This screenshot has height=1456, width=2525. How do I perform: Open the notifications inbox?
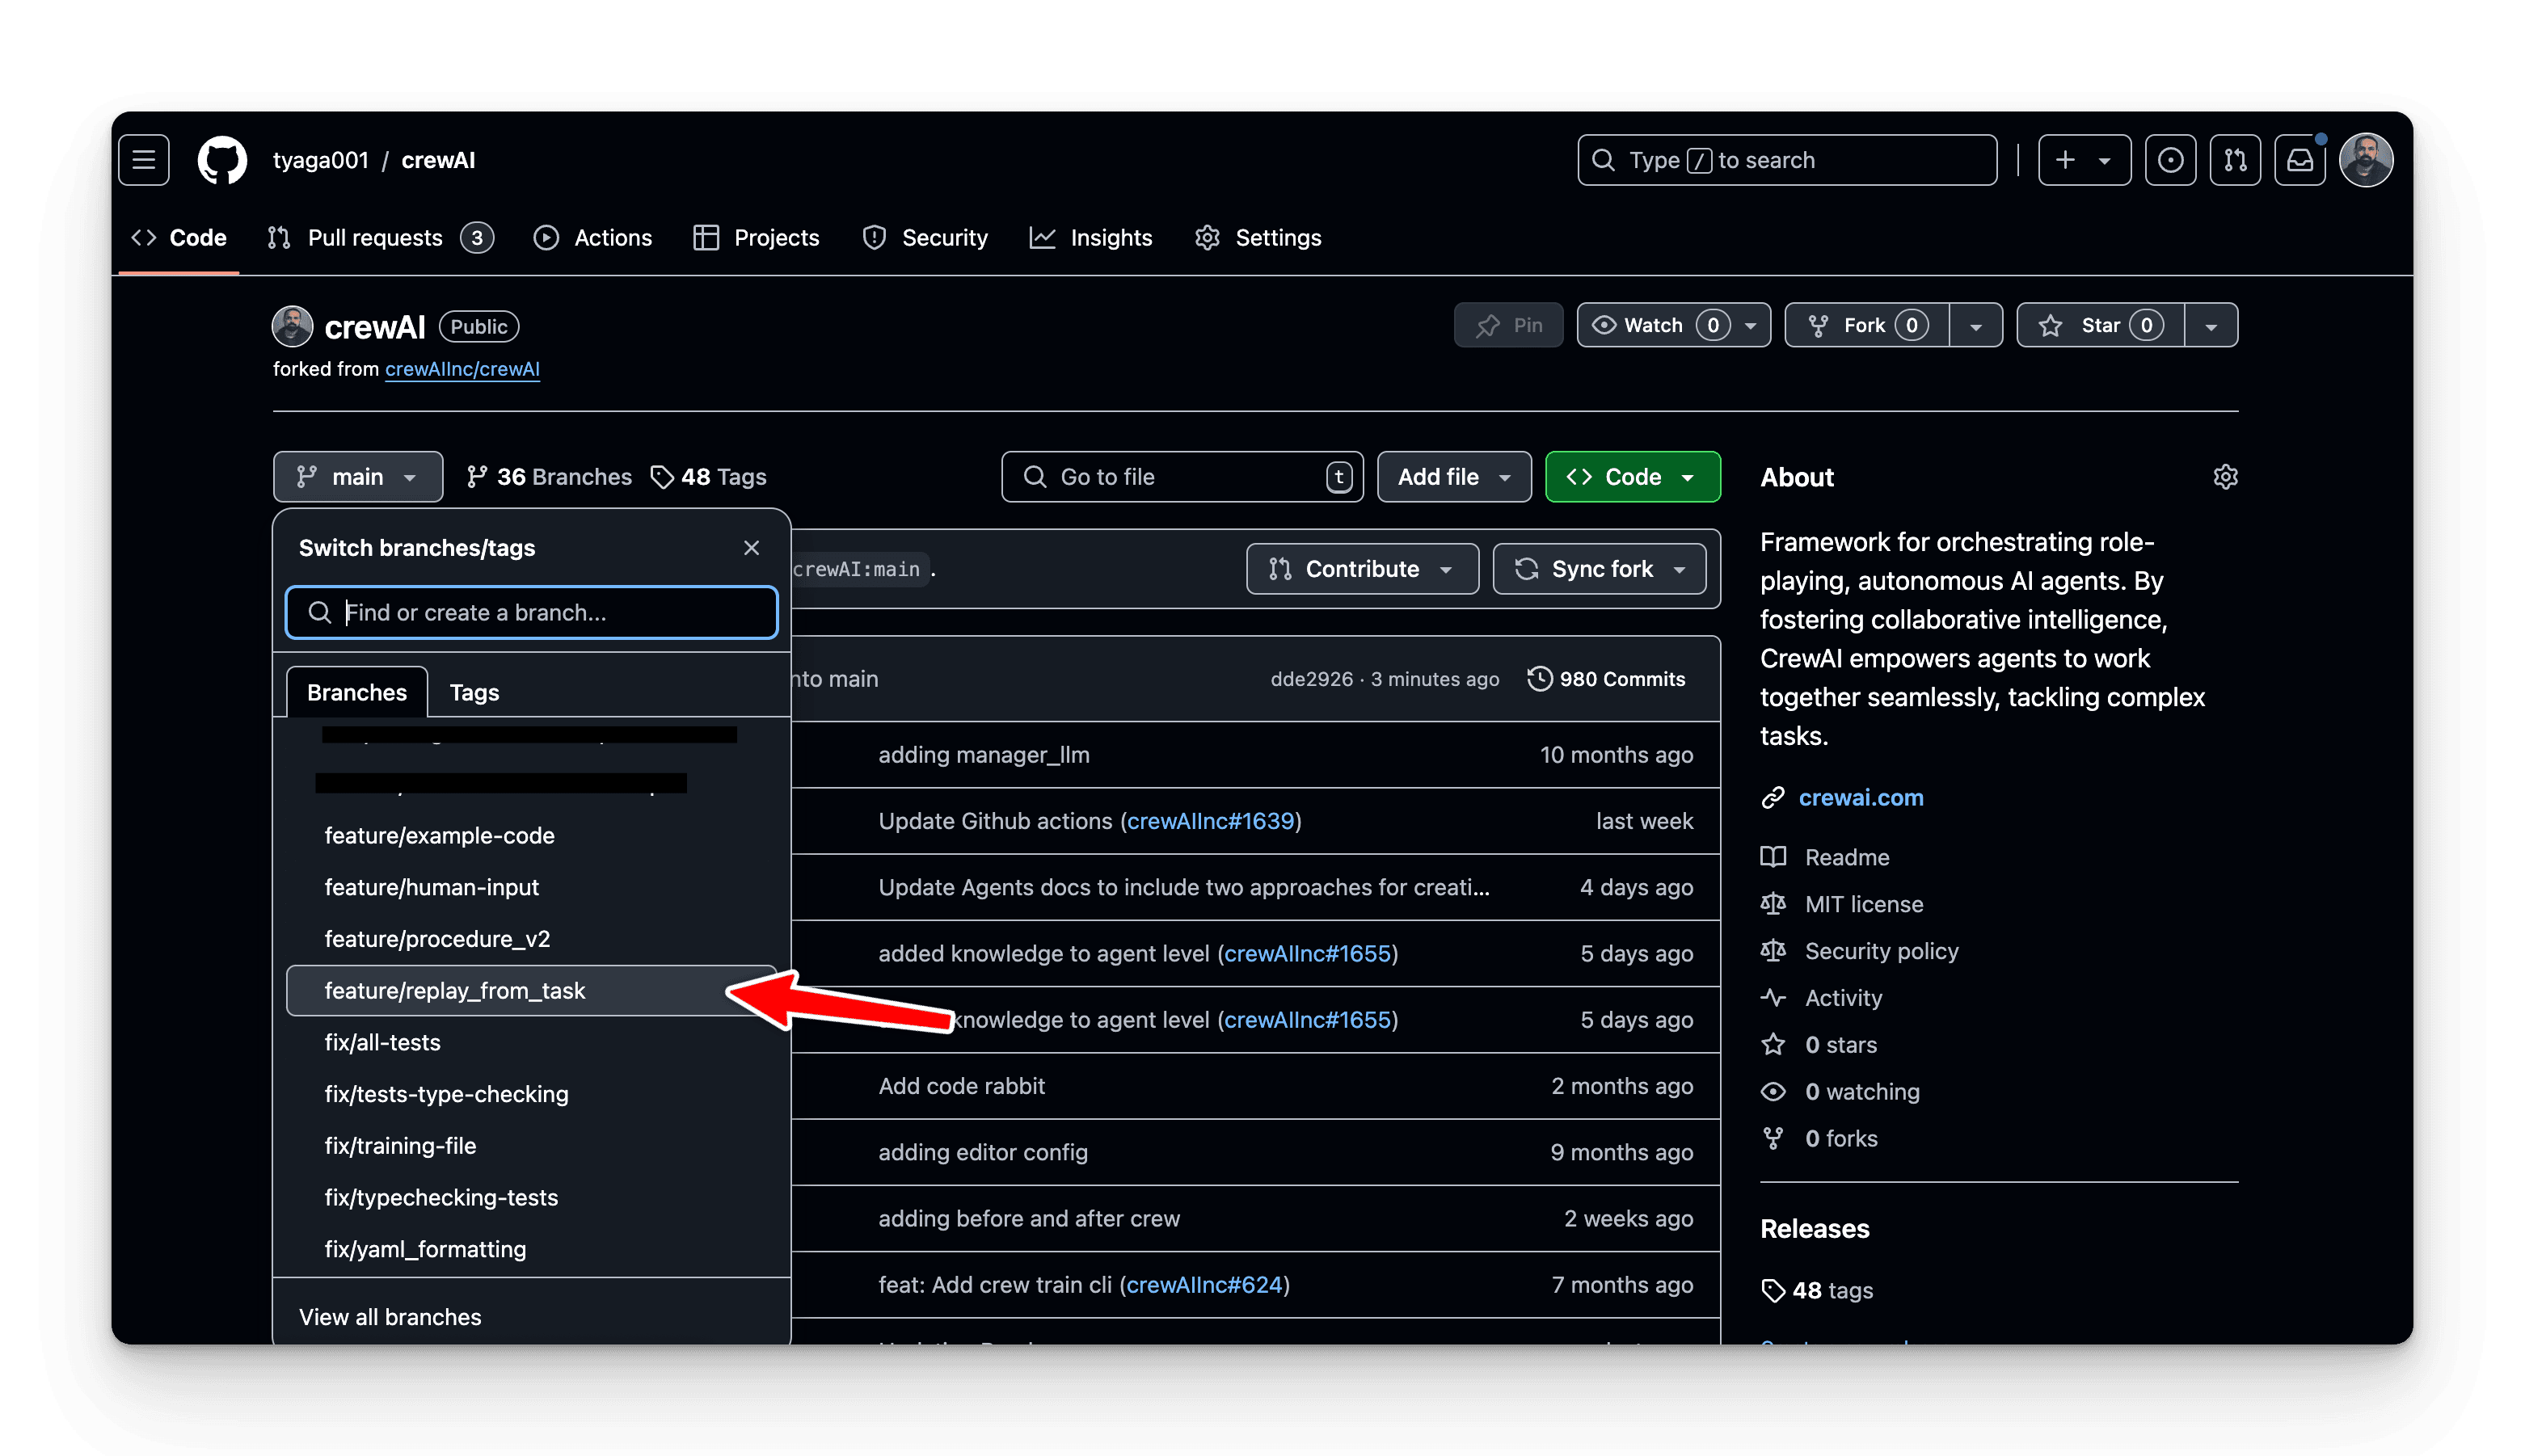coord(2299,159)
